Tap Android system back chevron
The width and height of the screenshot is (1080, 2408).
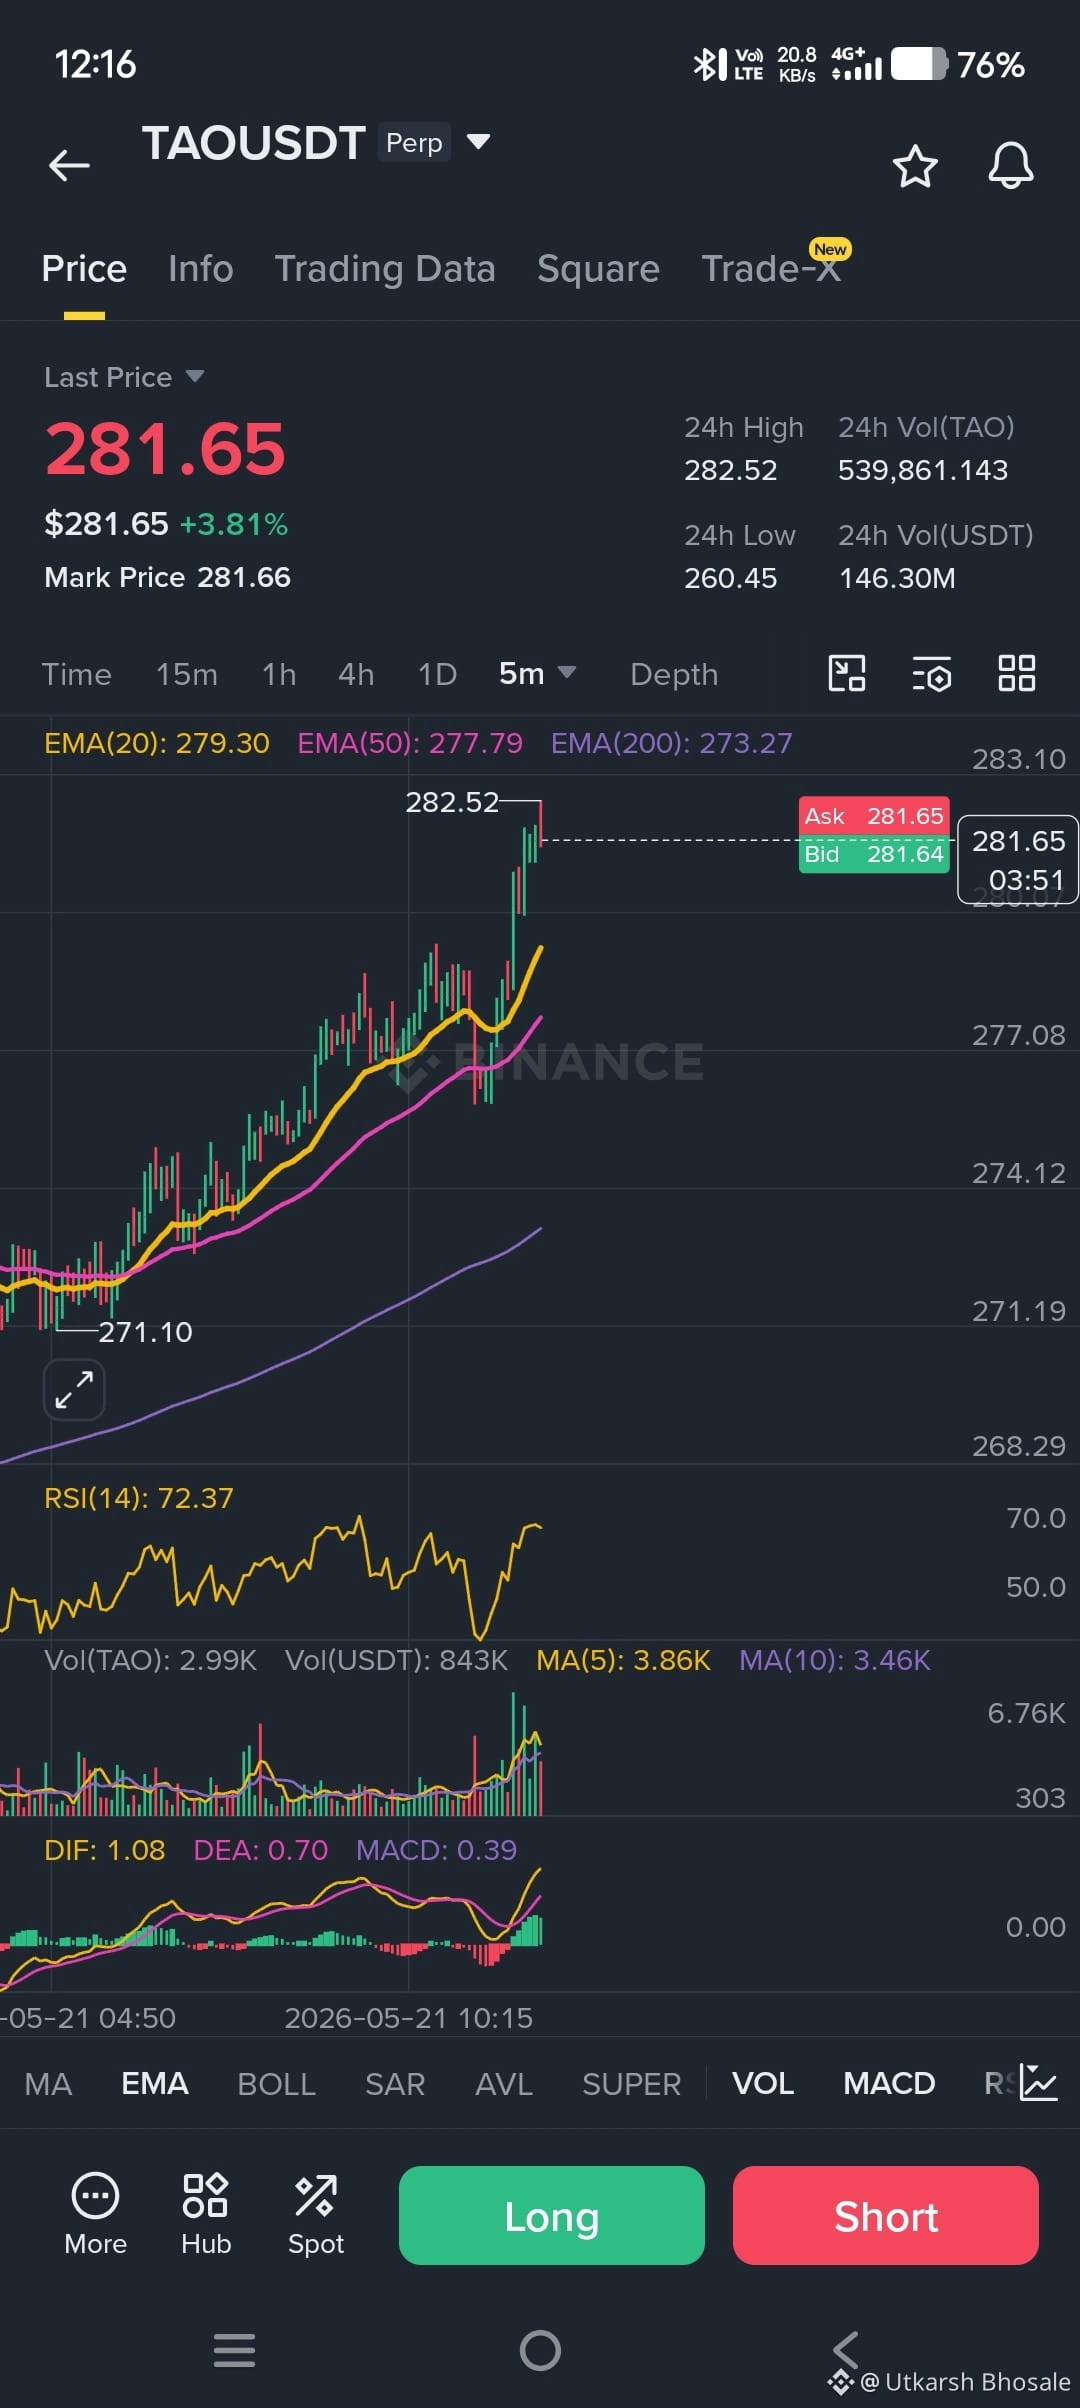coord(846,2350)
